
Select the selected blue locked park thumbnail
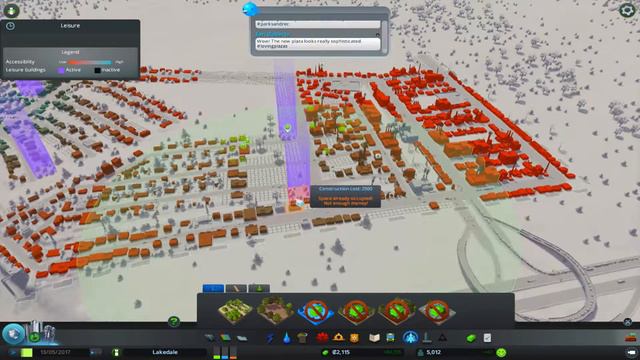point(316,311)
